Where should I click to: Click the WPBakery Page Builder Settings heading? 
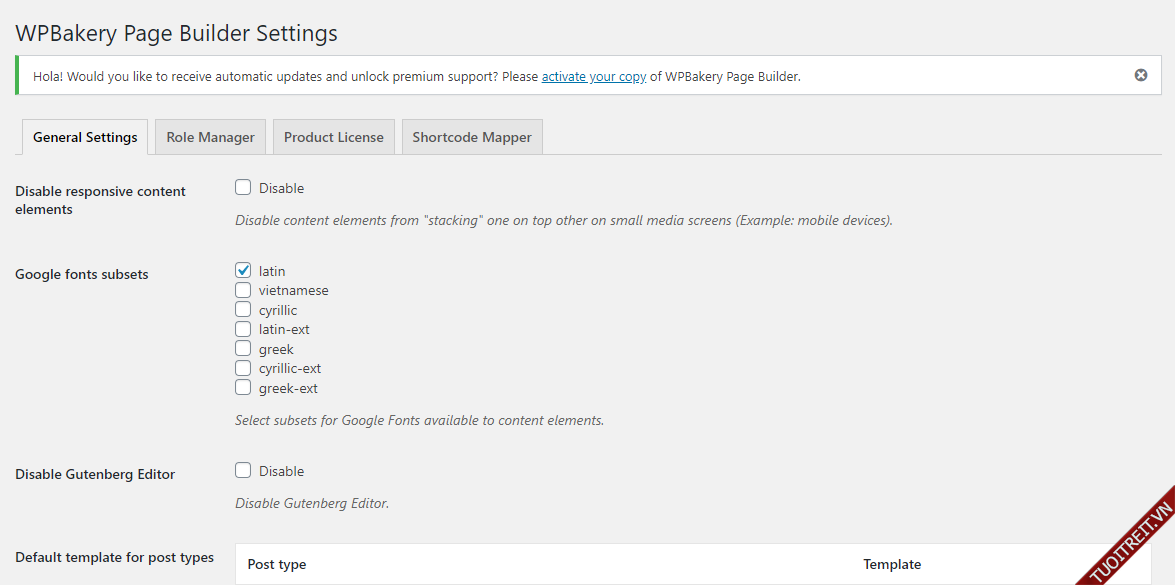coord(176,33)
